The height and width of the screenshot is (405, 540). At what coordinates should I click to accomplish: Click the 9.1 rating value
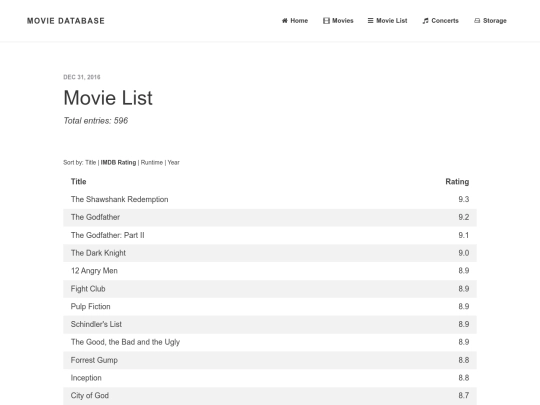[x=464, y=235]
